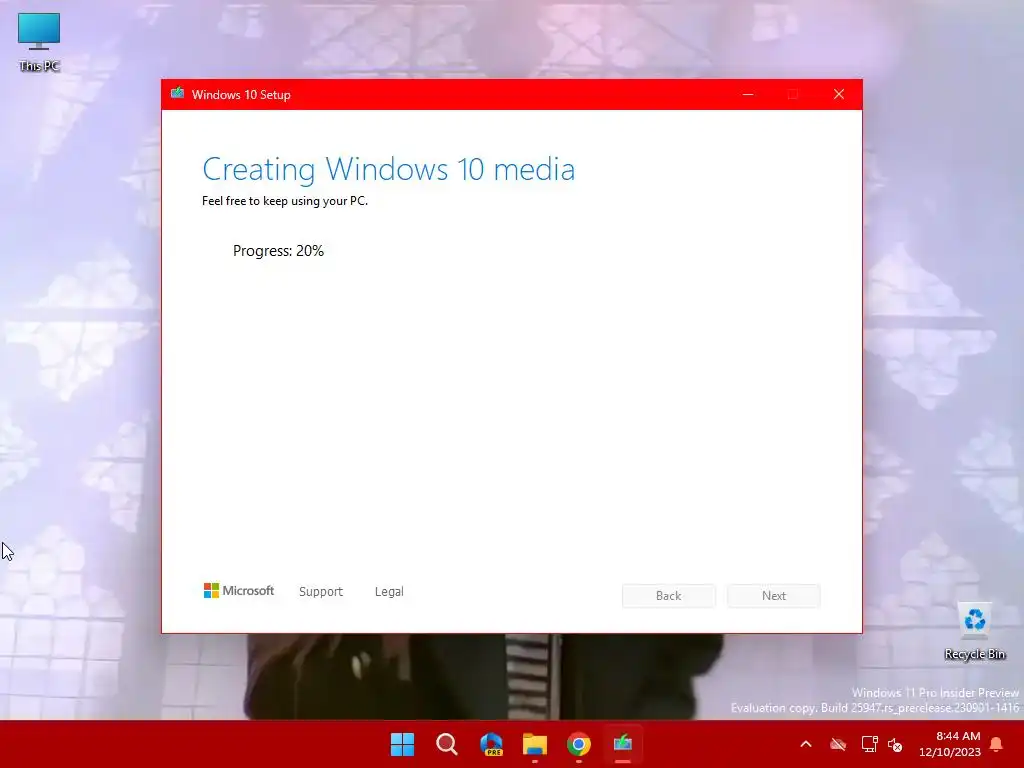
Task: Click the disabled maximize button
Action: [793, 95]
